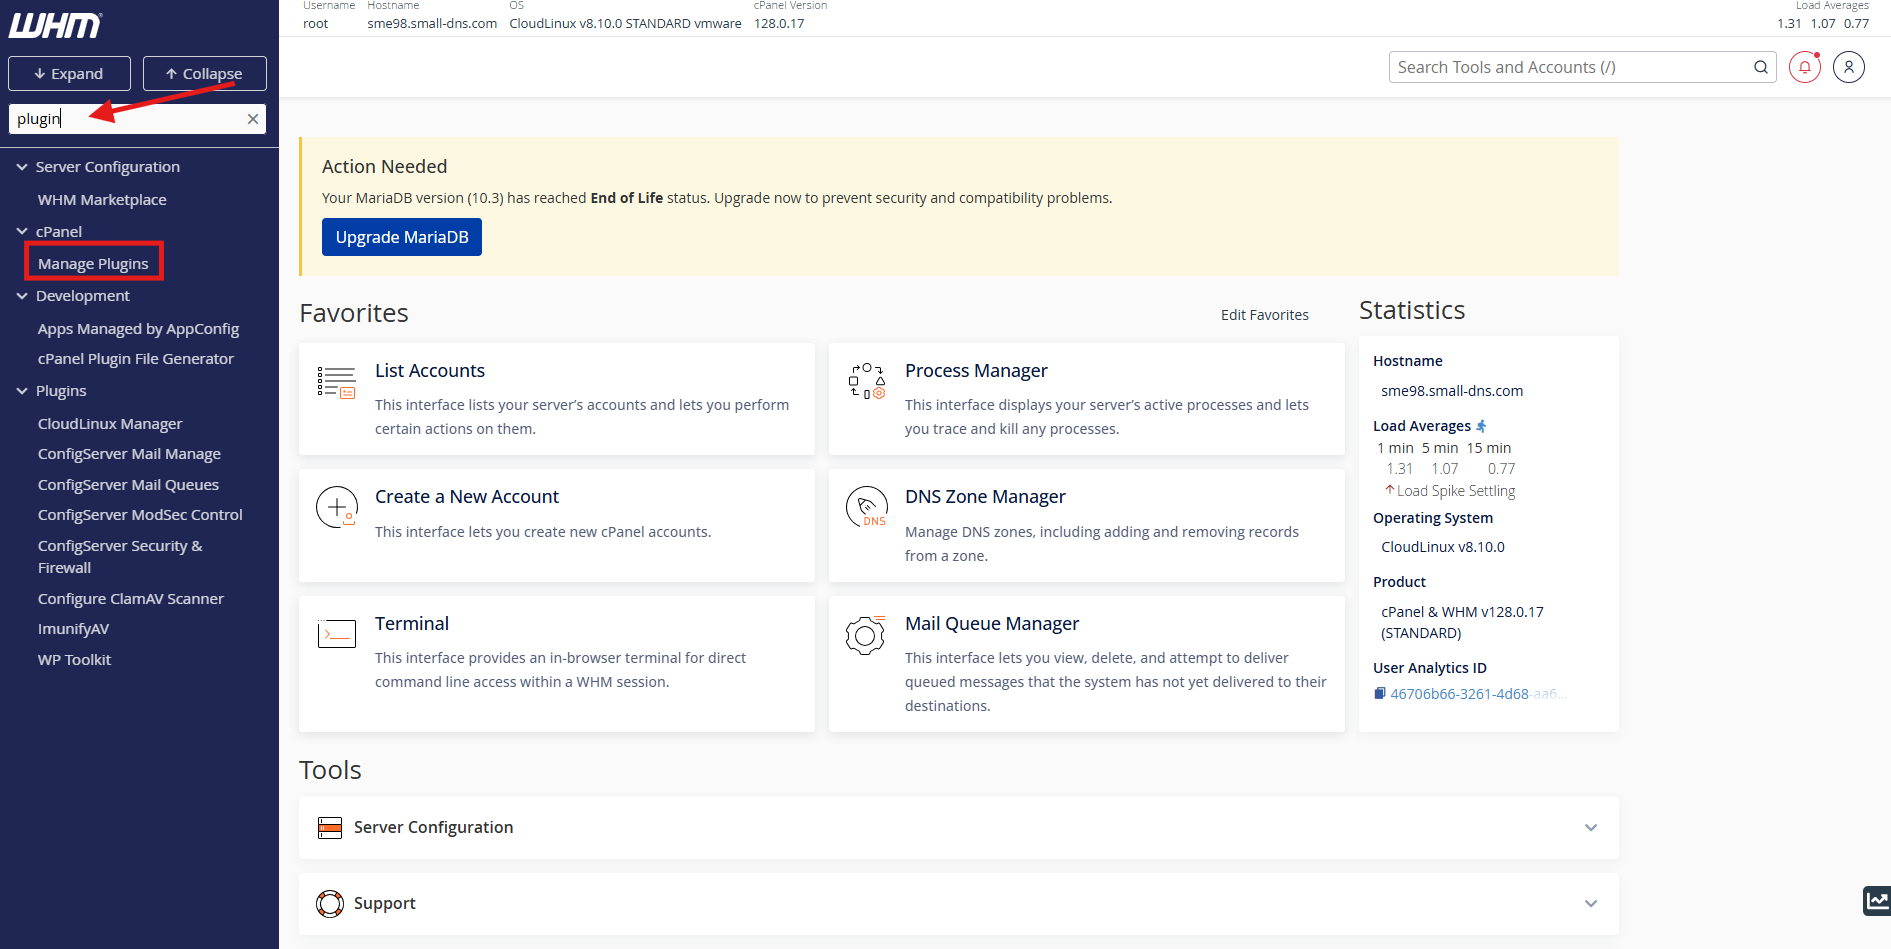Click the hostname sme98.small-dns.com in Statistics
1891x949 pixels.
click(1452, 391)
